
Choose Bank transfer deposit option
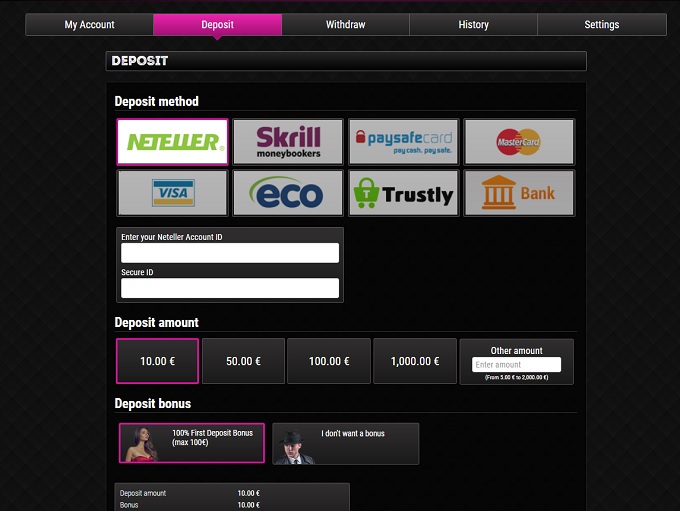[x=519, y=193]
